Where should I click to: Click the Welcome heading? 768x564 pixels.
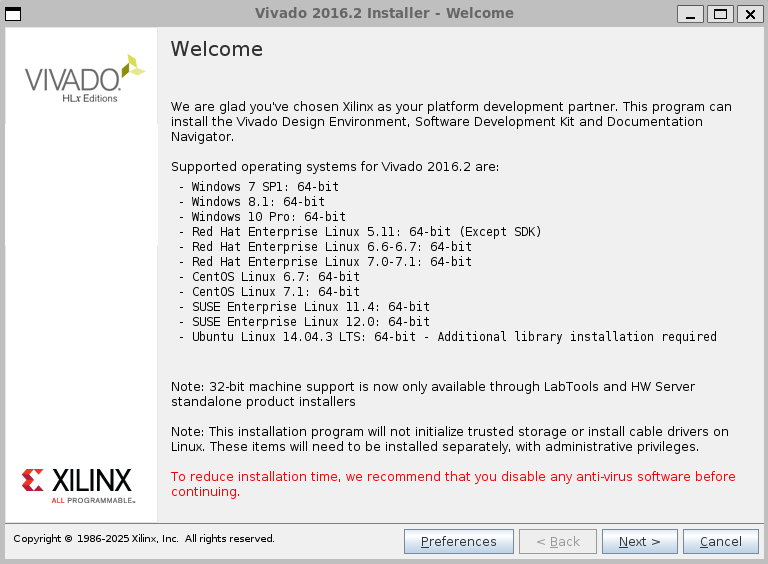pos(217,49)
